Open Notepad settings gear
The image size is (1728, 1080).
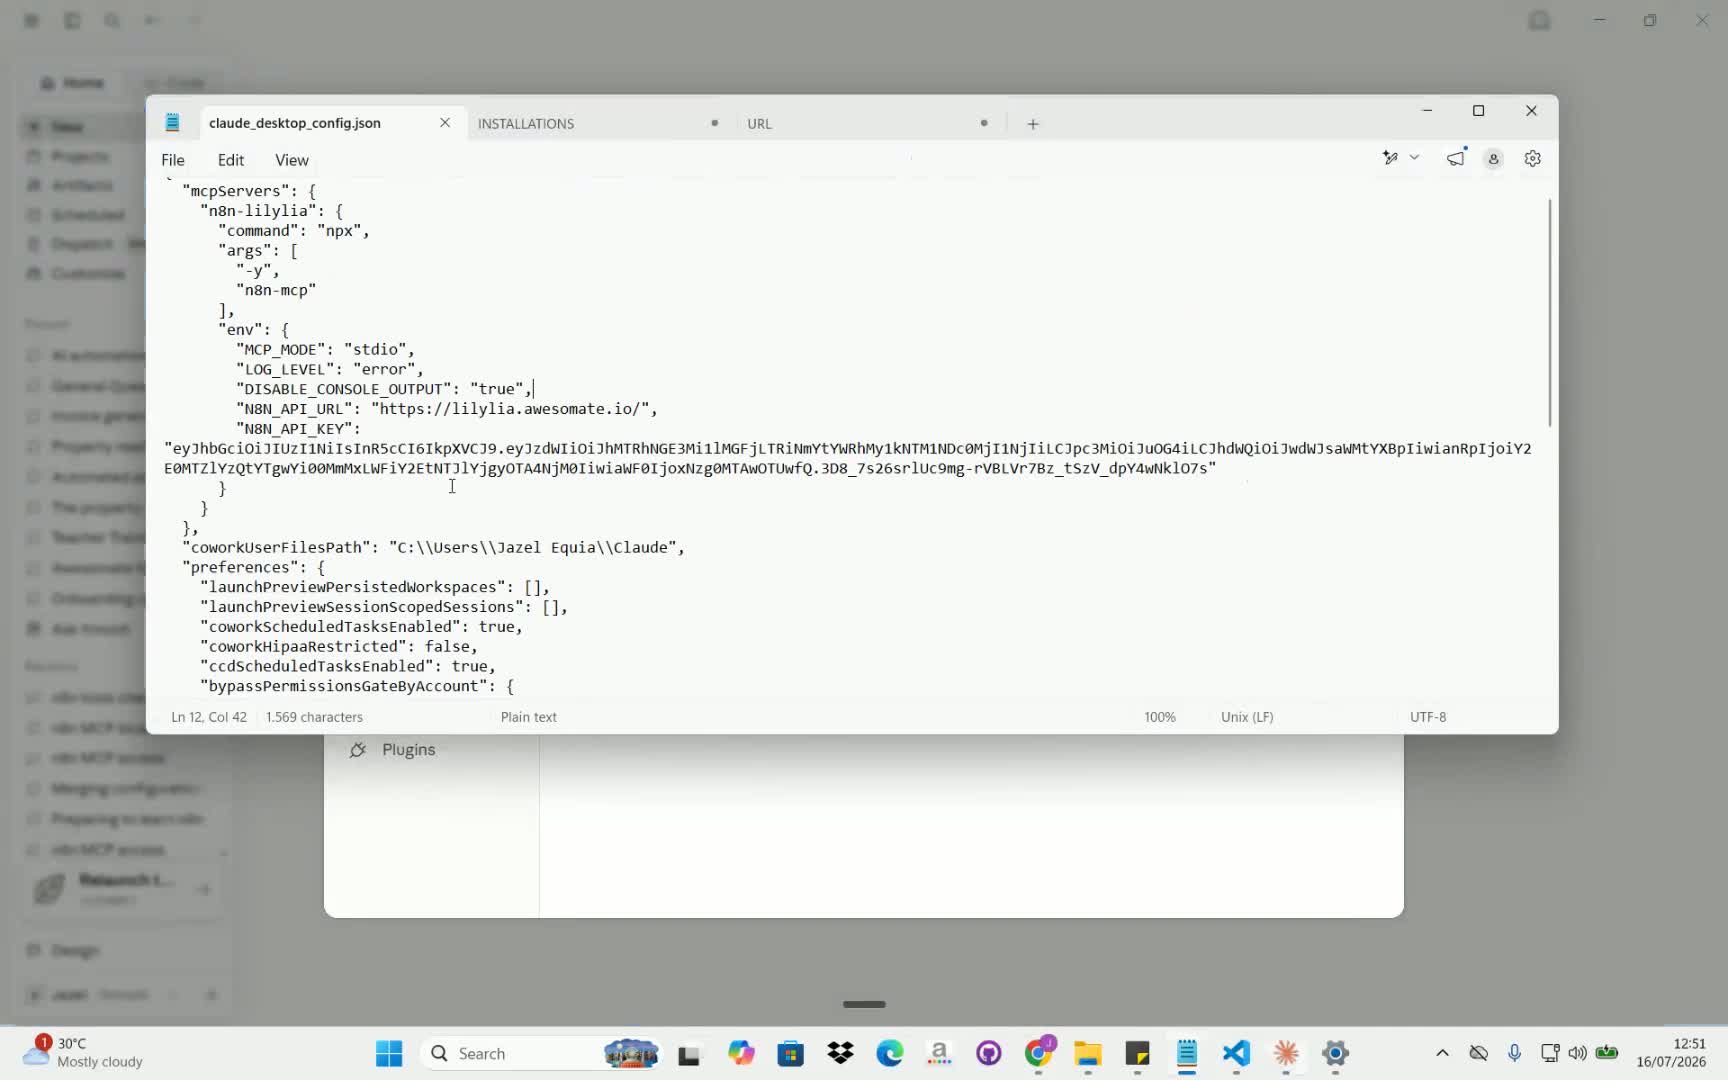tap(1532, 158)
